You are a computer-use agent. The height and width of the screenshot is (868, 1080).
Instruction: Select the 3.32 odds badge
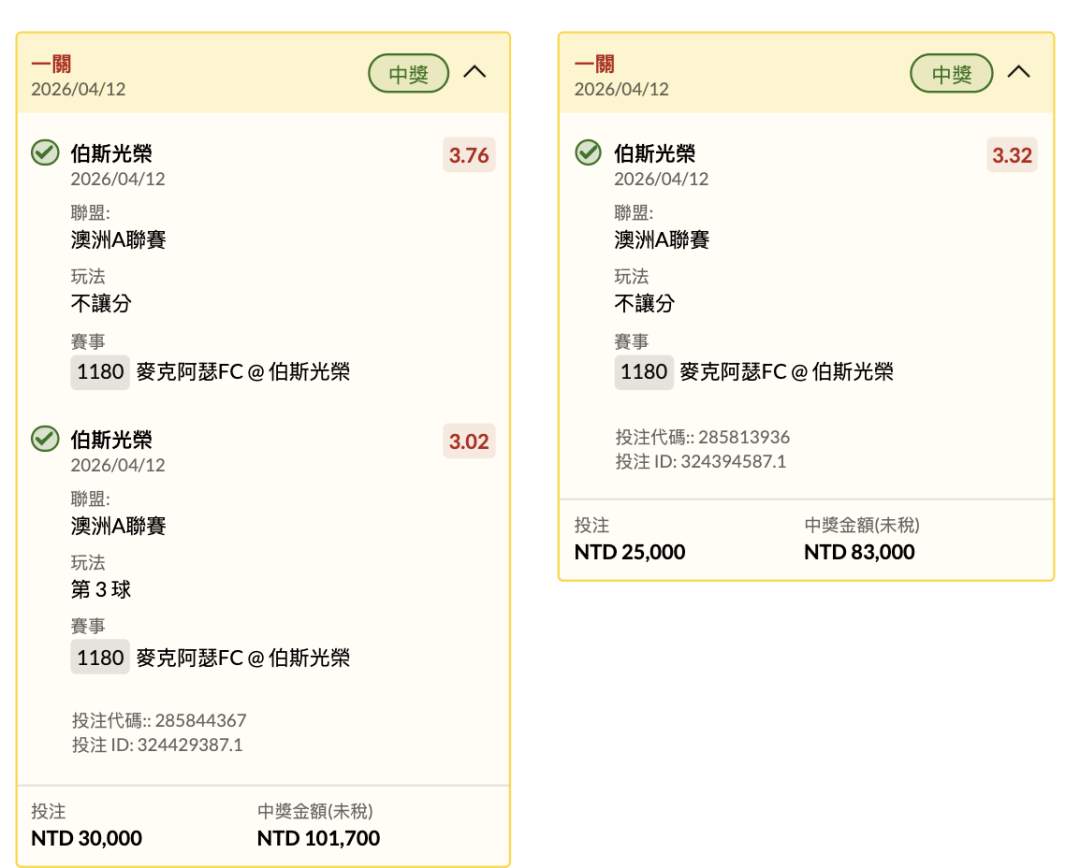(1012, 155)
